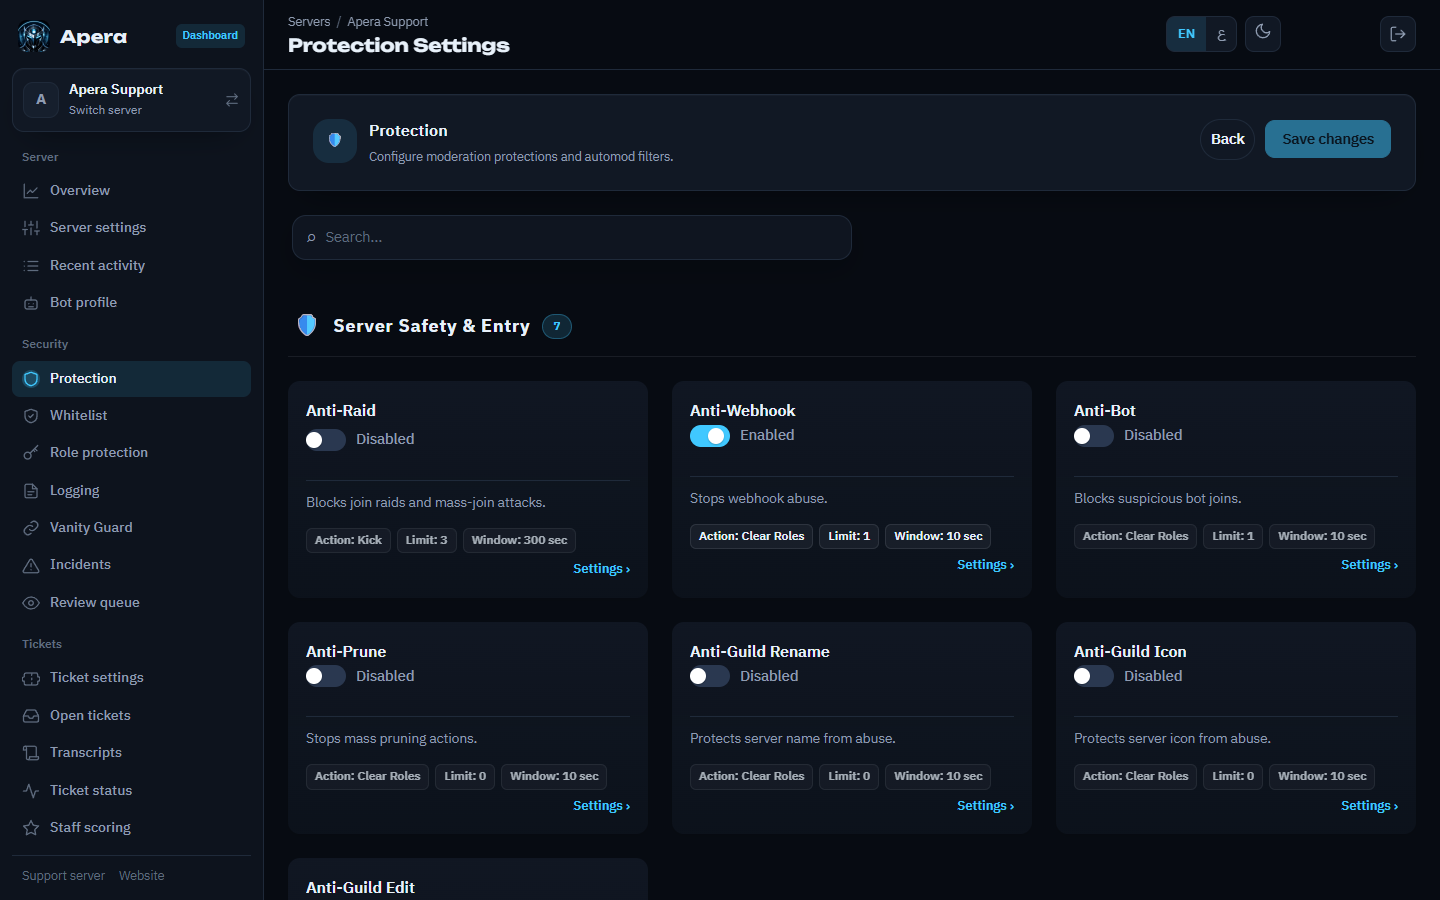Click the Apera Support breadcrumb
This screenshot has width=1440, height=900.
(x=387, y=22)
